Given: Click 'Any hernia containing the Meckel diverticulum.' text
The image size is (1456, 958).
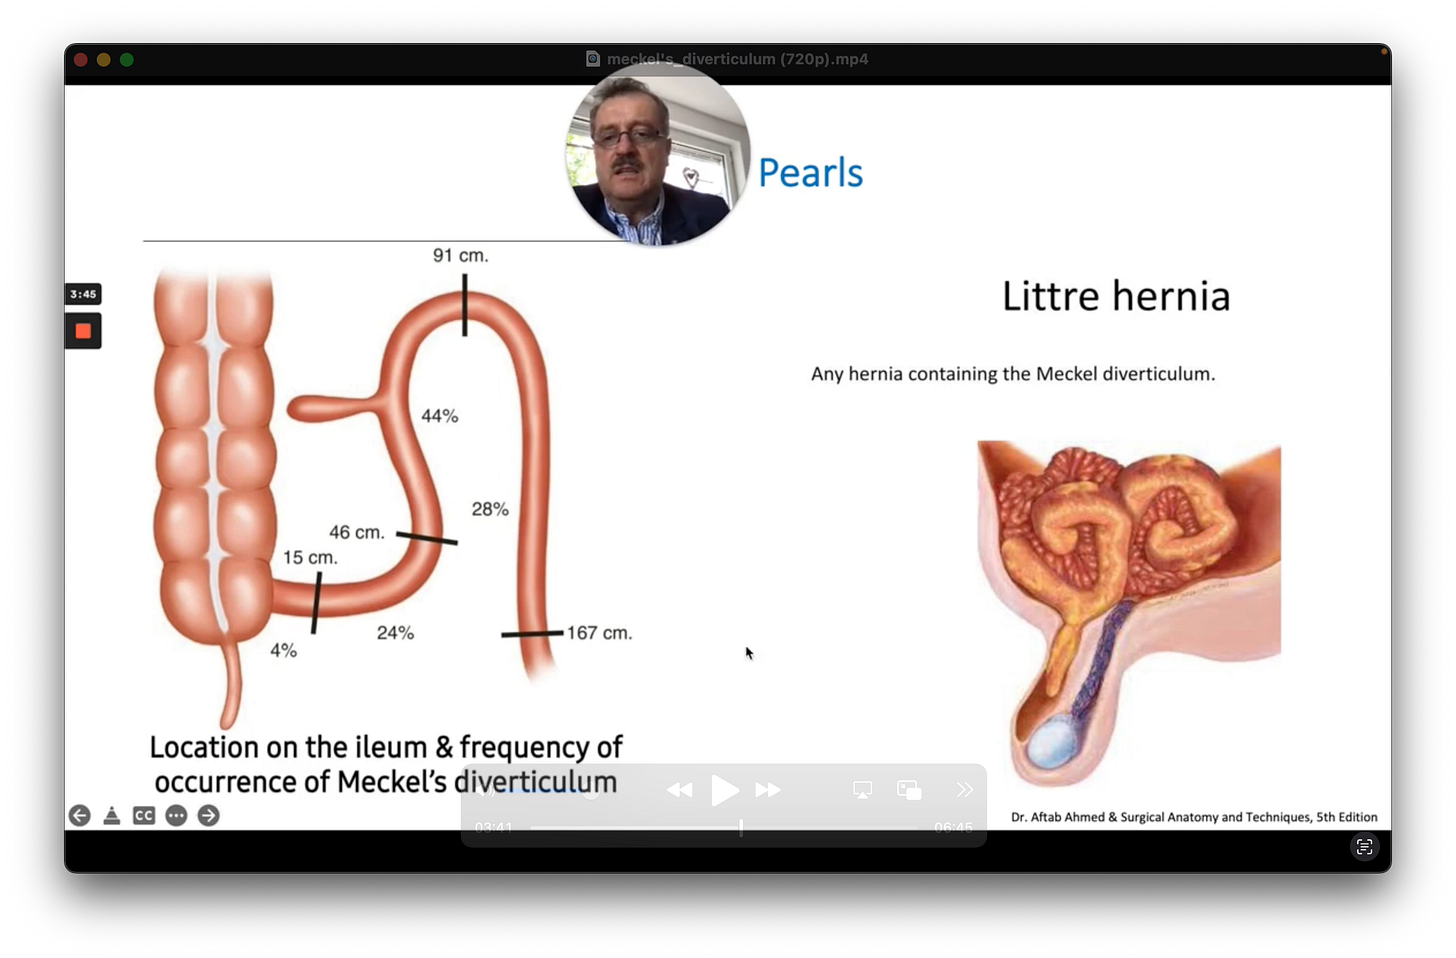Looking at the screenshot, I should (1013, 374).
